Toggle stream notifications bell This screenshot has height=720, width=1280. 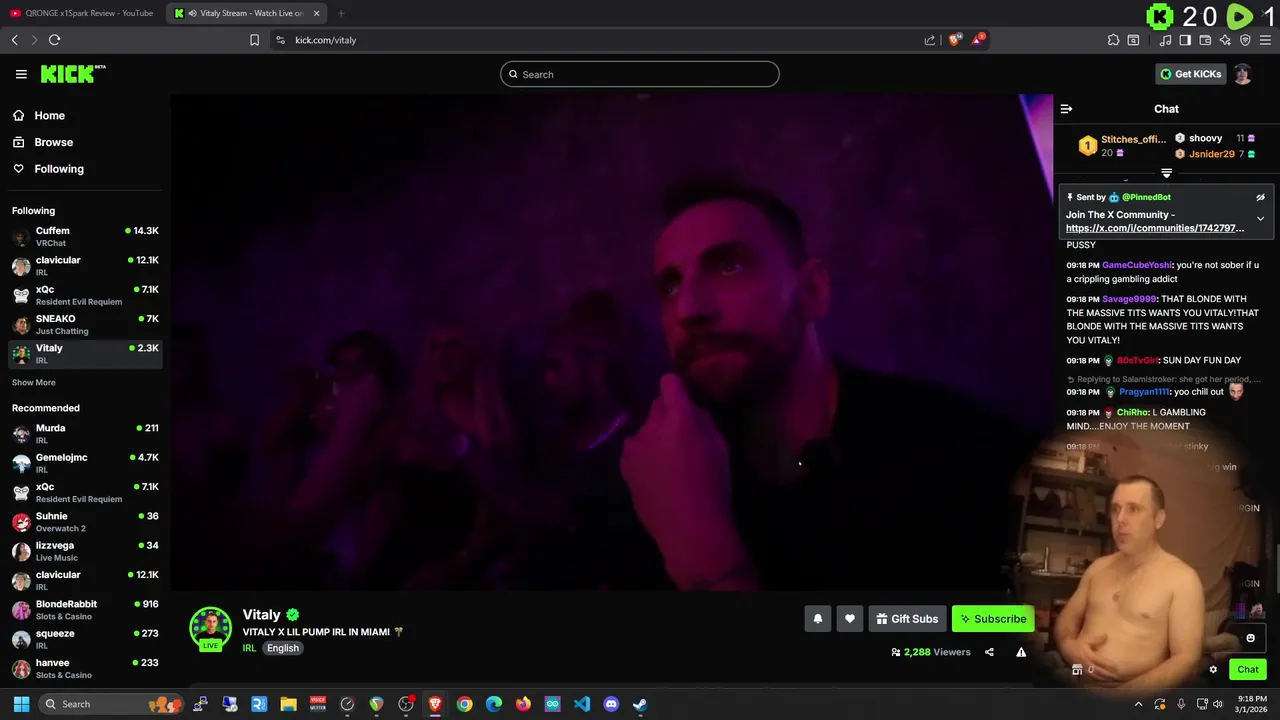coord(818,619)
